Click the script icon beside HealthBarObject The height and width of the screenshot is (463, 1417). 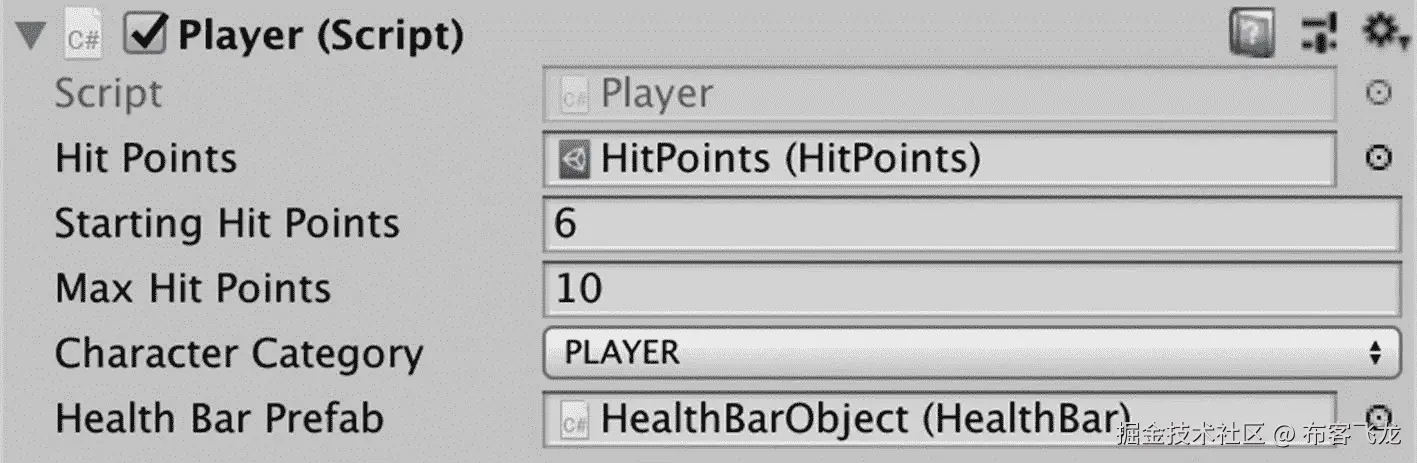coord(574,421)
